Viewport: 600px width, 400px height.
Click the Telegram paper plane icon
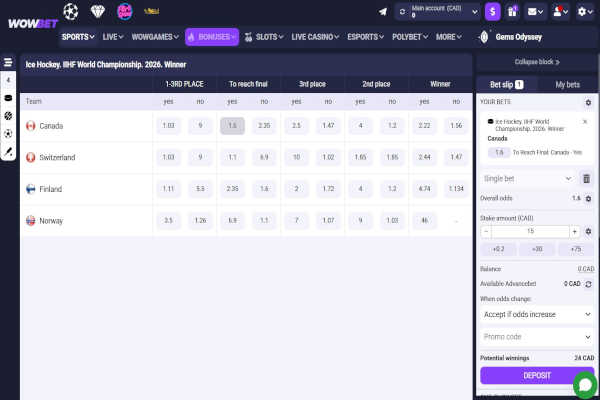pyautogui.click(x=383, y=12)
